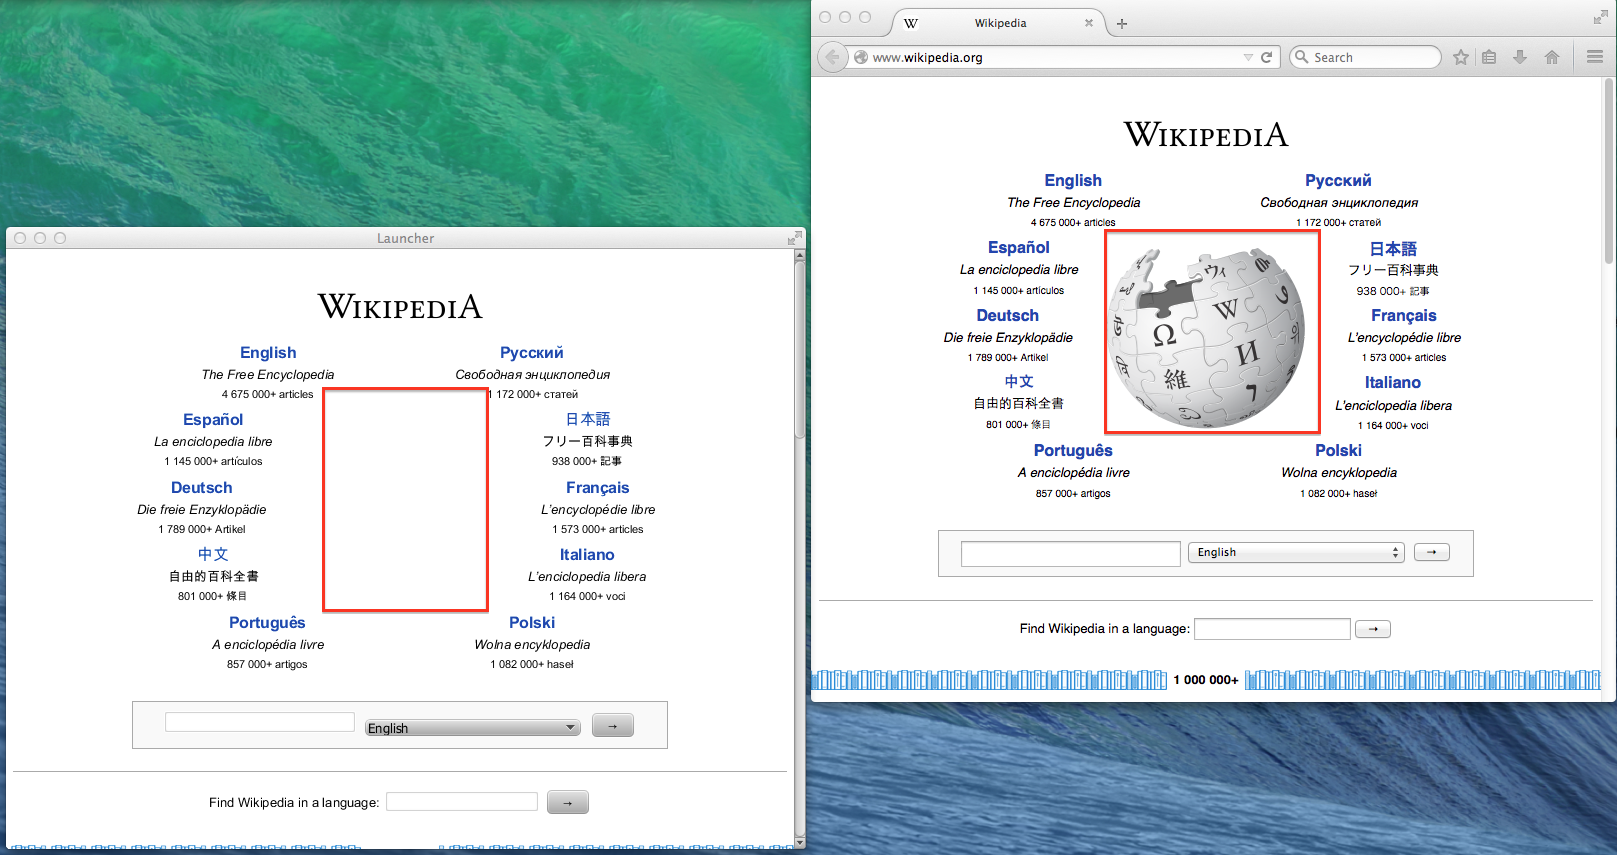Go to the browser home page icon
This screenshot has height=855, width=1617.
pyautogui.click(x=1551, y=57)
